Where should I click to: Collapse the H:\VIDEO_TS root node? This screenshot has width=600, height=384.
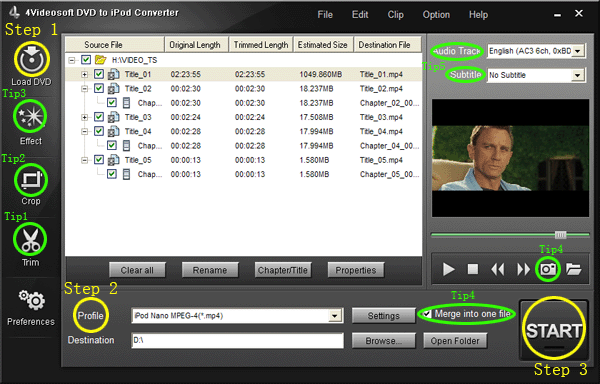72,60
